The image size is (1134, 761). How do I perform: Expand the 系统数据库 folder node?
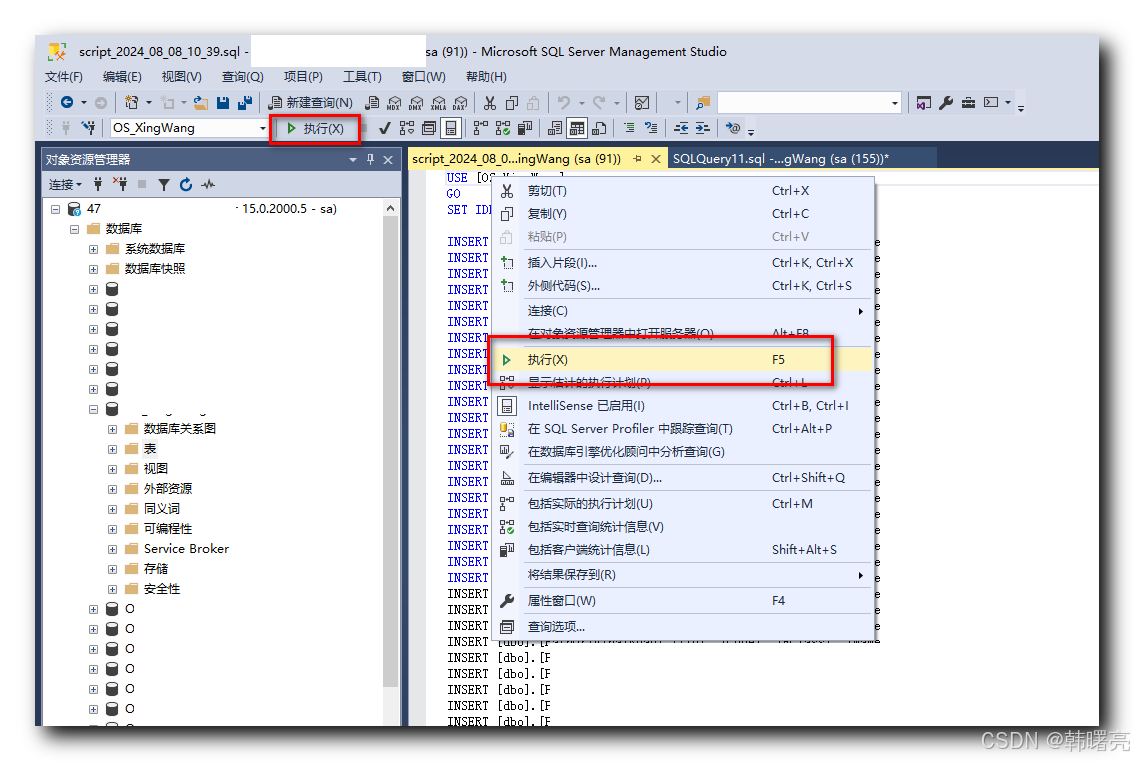click(93, 249)
